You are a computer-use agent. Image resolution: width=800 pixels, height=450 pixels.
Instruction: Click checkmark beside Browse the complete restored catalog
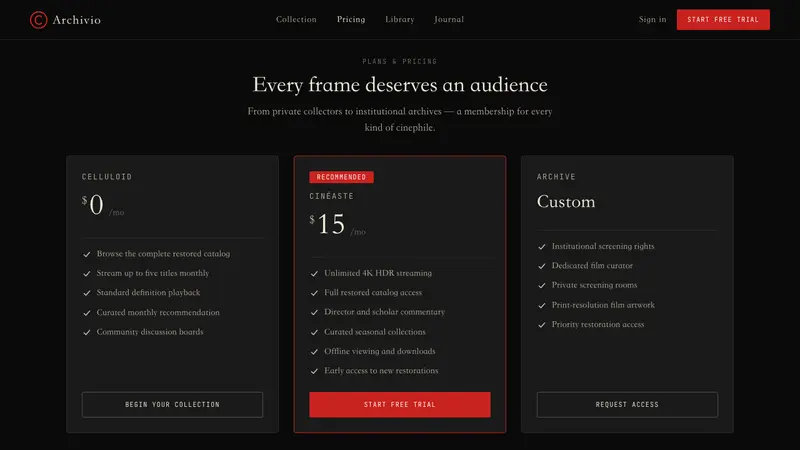[87, 254]
